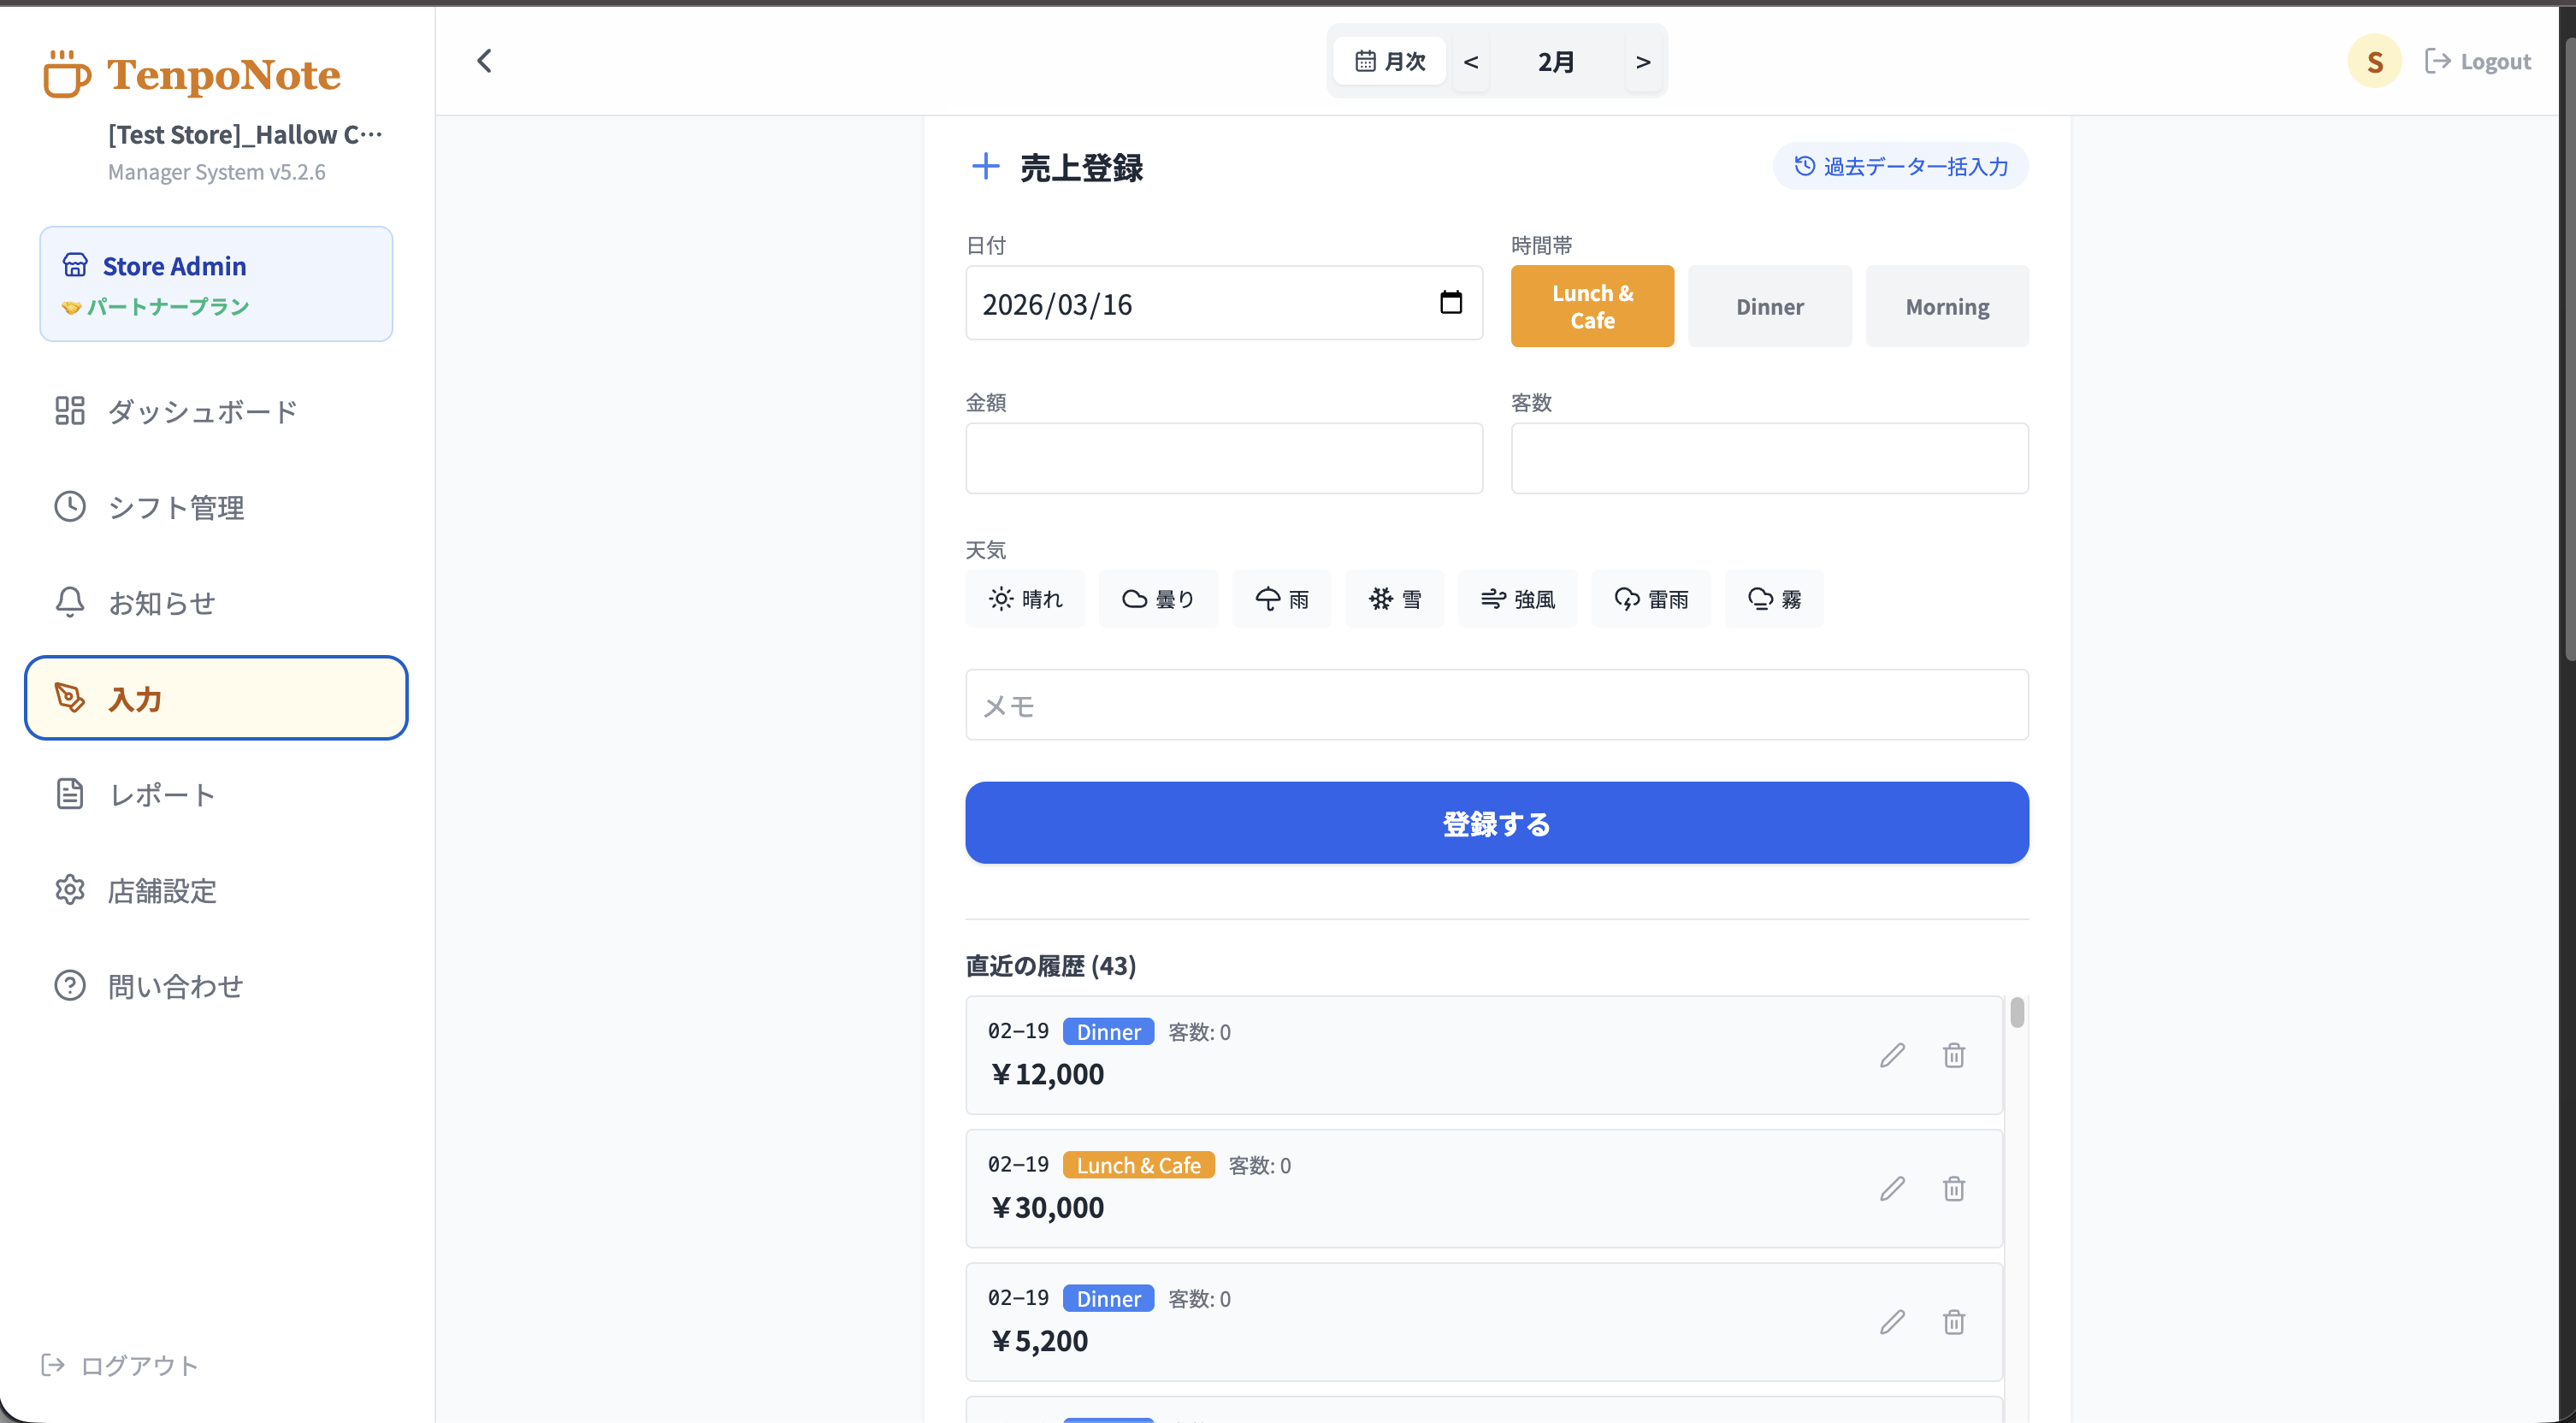Screen dimensions: 2576x1423
Task: Delete the 02-19 Dinner ¥12,000 entry
Action: click(1954, 1055)
